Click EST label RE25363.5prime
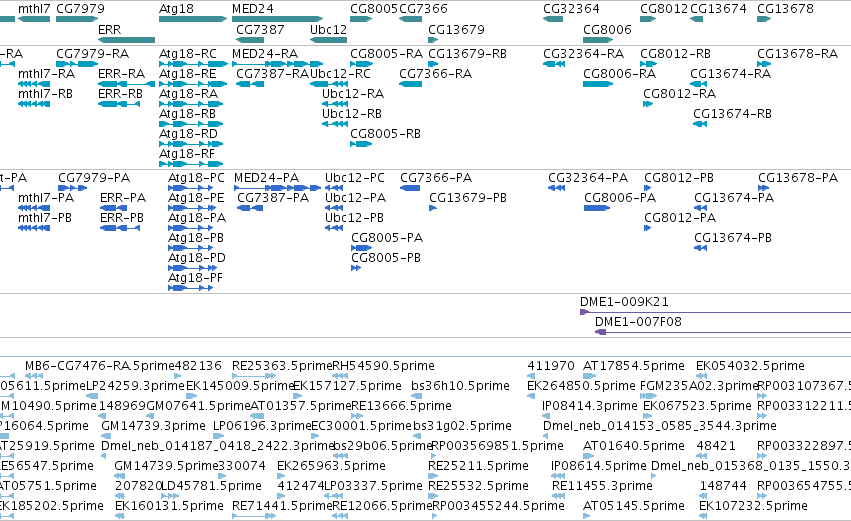Image resolution: width=851 pixels, height=521 pixels. pyautogui.click(x=282, y=366)
